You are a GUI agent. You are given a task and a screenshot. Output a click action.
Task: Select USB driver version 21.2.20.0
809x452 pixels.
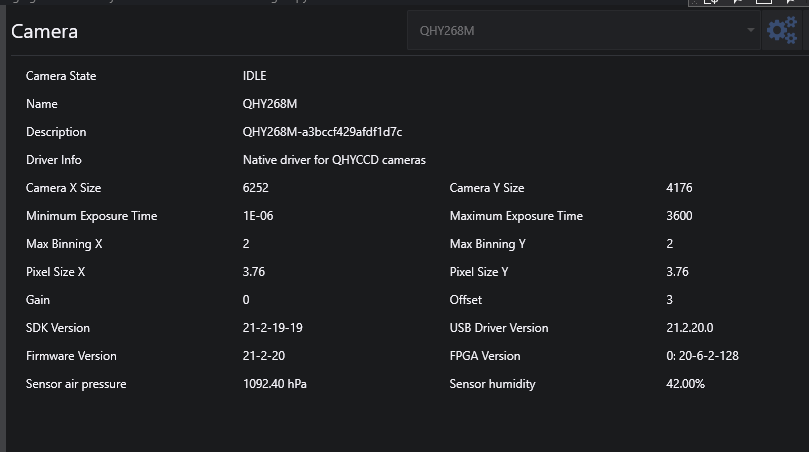click(690, 328)
